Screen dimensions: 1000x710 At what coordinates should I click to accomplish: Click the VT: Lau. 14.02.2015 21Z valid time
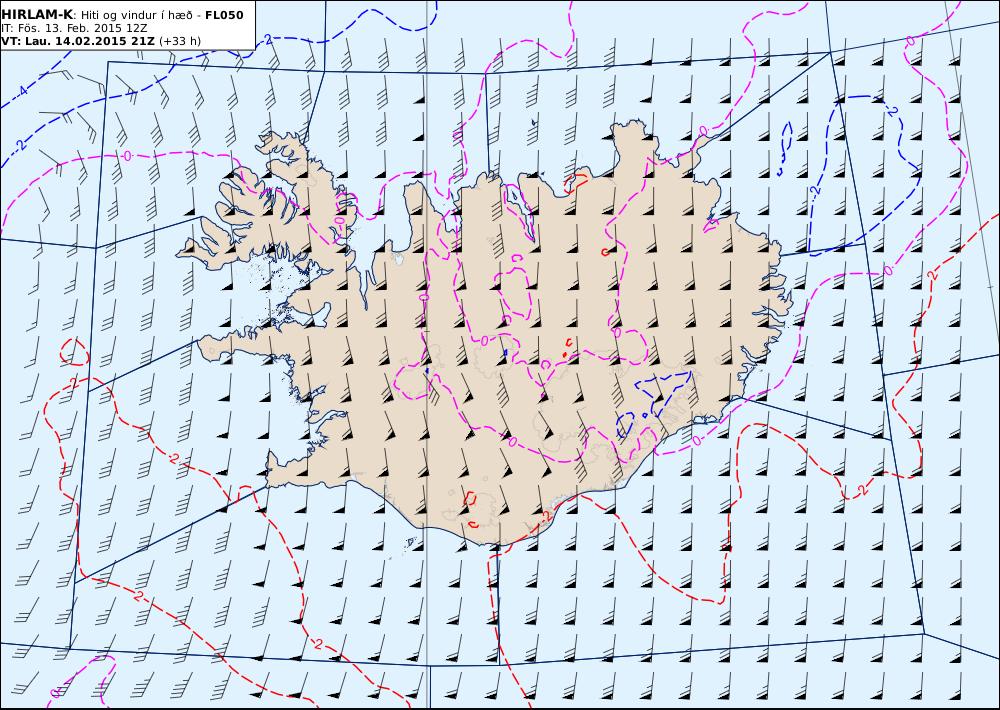78,41
